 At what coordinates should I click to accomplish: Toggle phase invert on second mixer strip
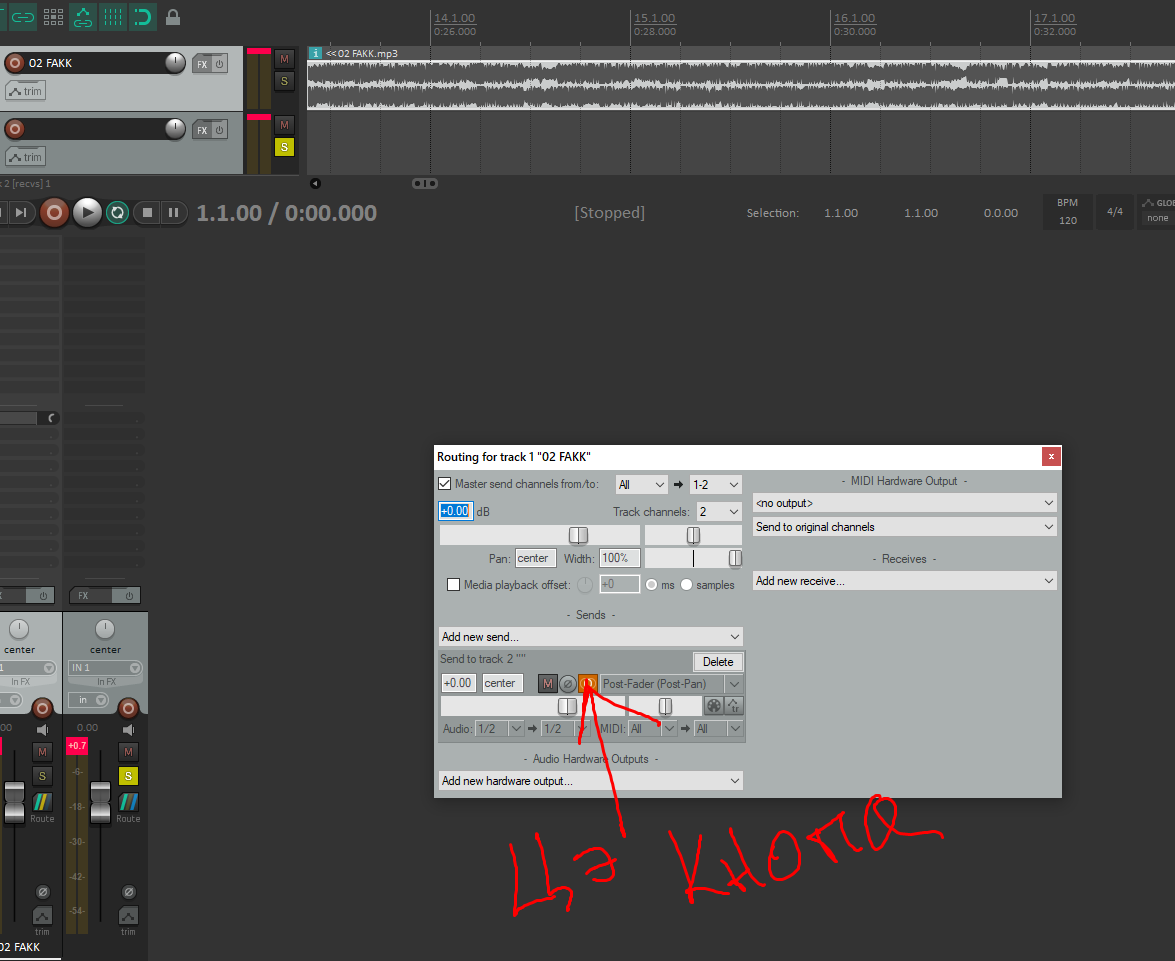(x=129, y=892)
